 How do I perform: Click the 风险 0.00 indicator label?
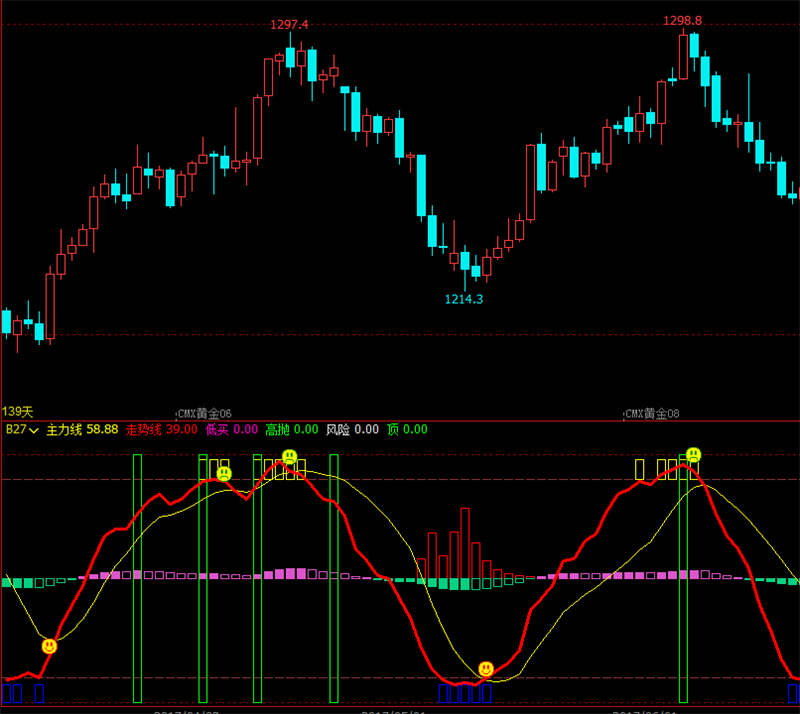click(x=353, y=430)
